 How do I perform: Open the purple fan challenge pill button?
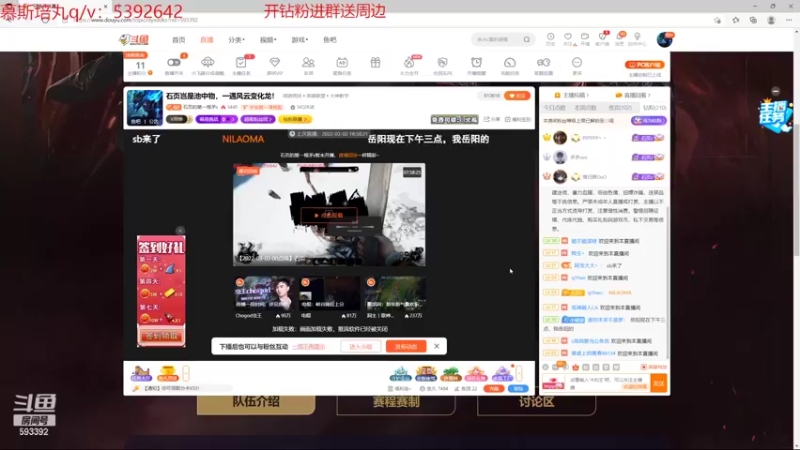coord(216,119)
